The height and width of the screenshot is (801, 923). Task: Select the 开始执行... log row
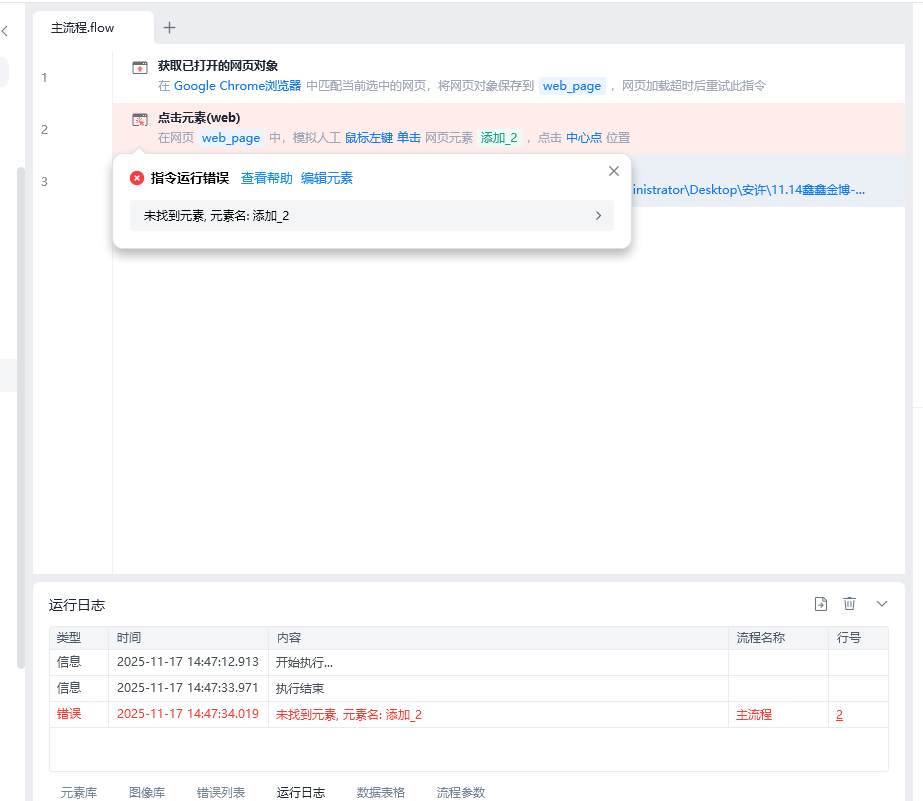469,663
